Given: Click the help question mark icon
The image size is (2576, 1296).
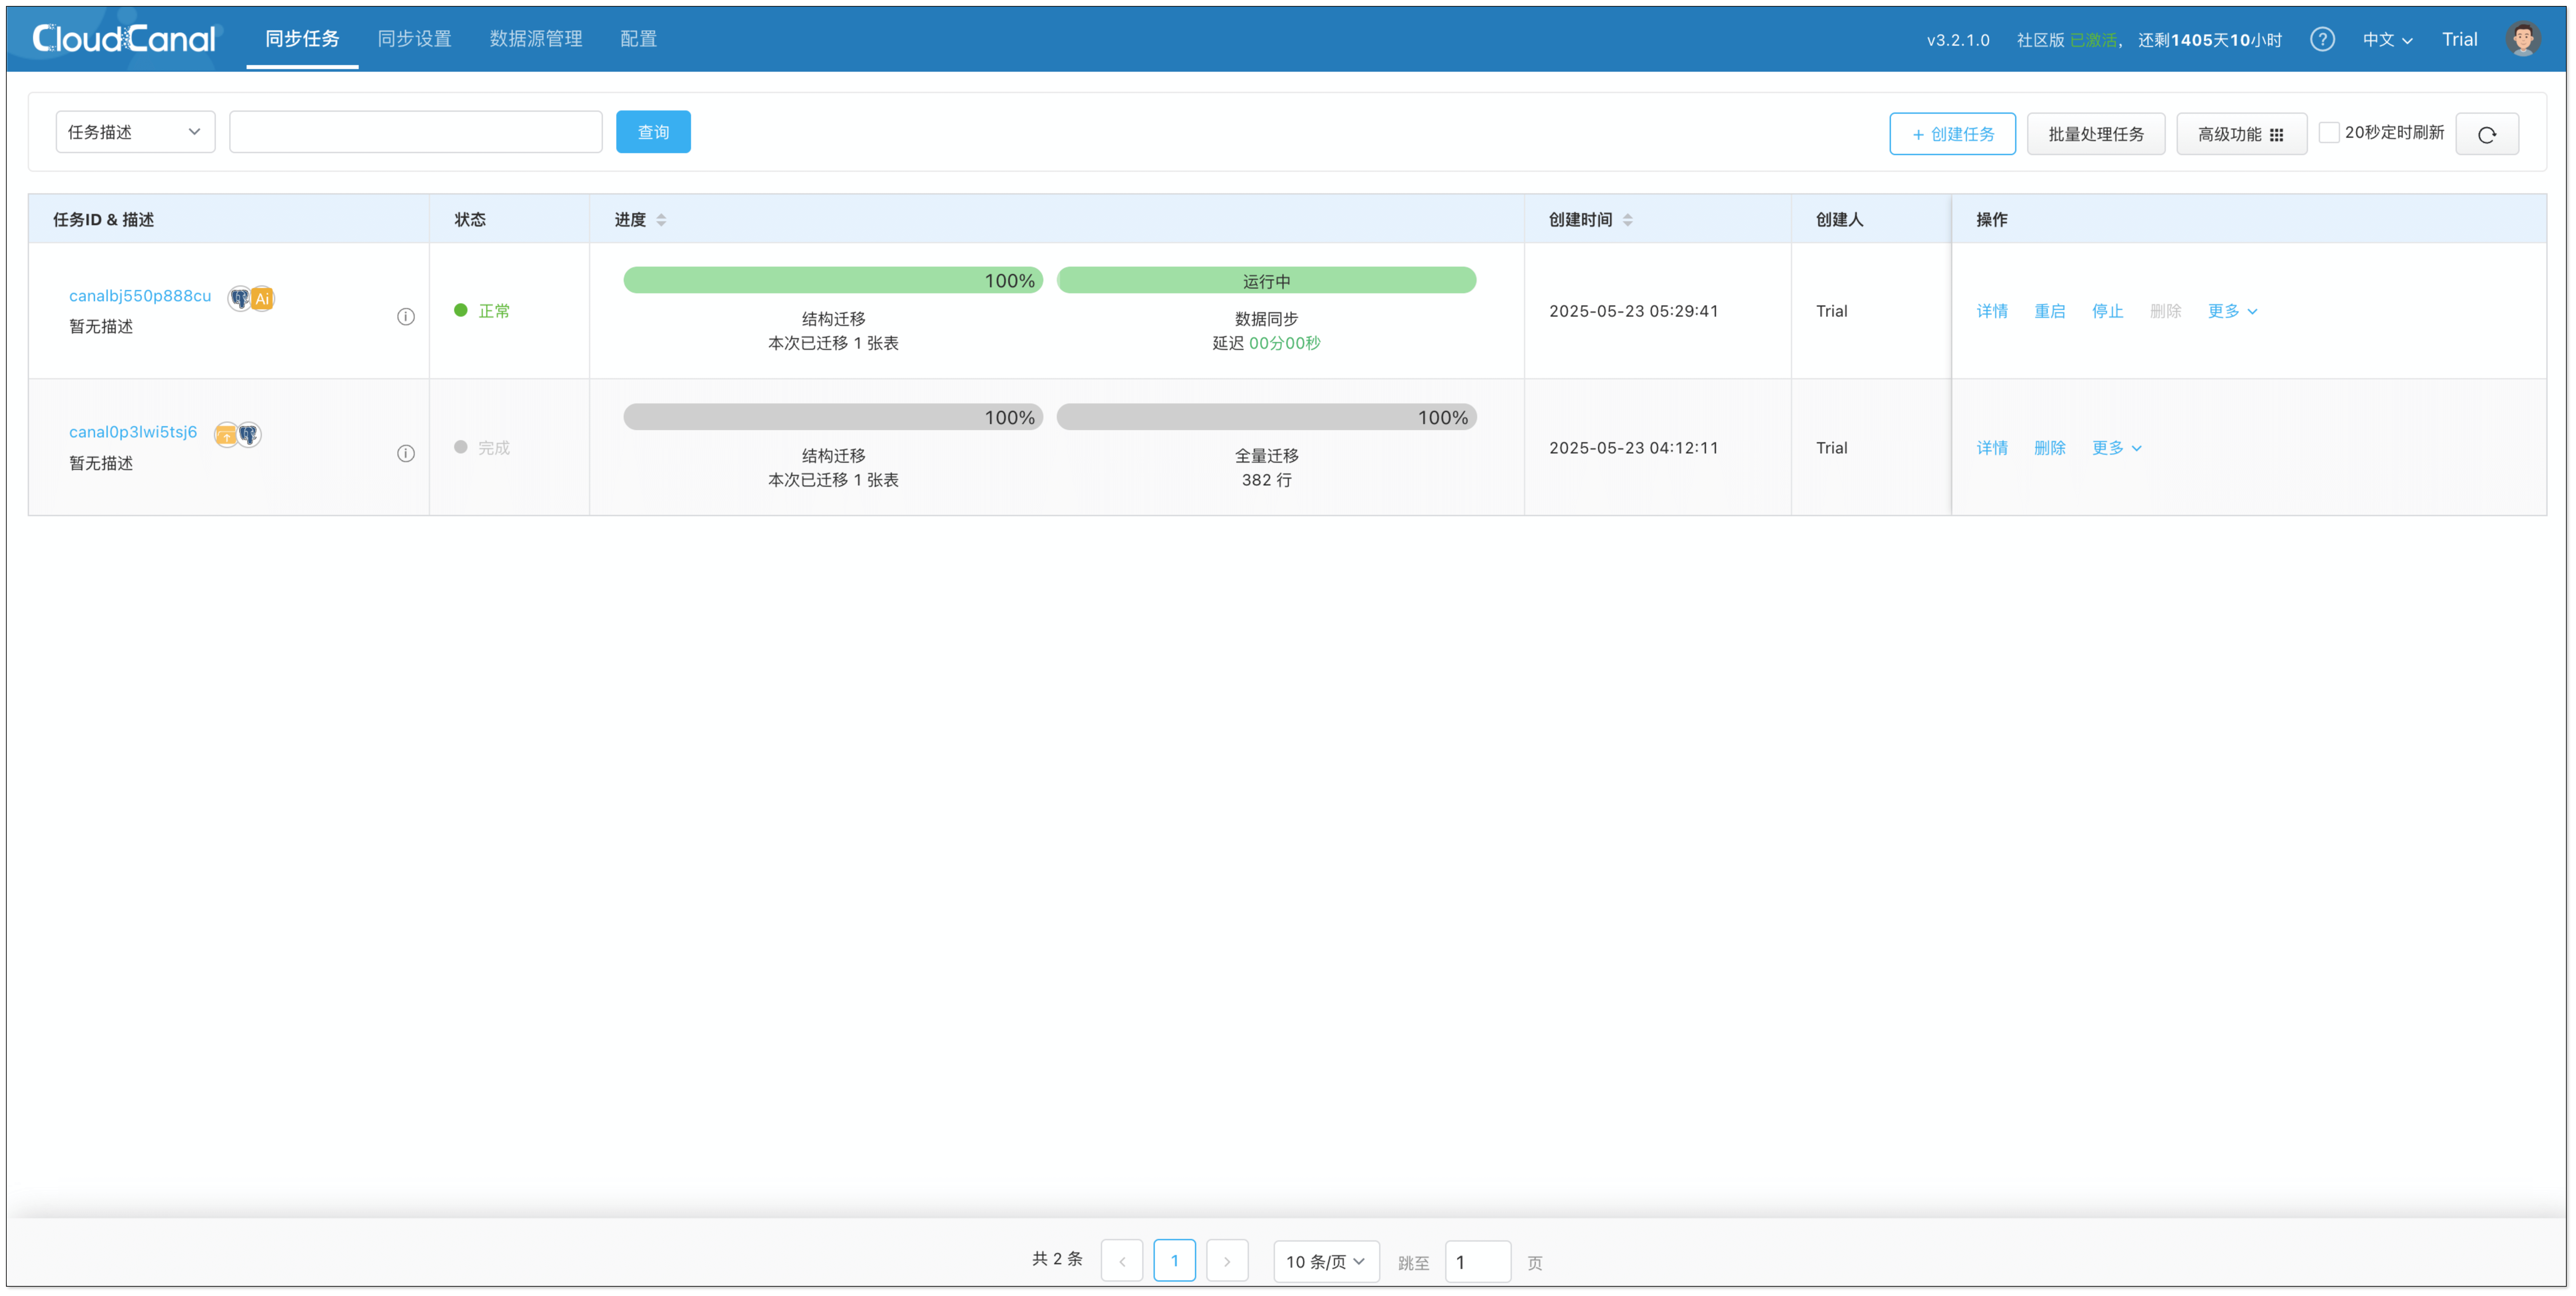Looking at the screenshot, I should pos(2322,39).
